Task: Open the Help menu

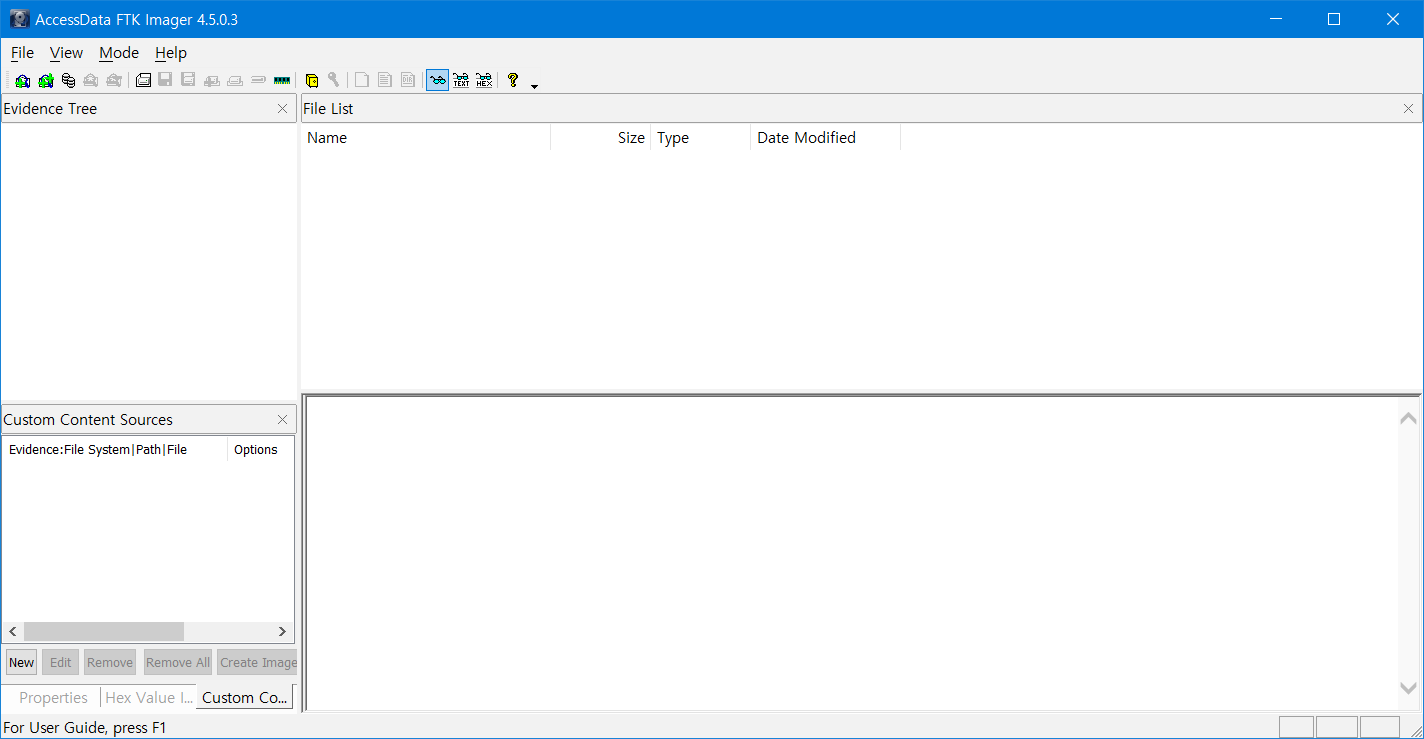Action: tap(171, 53)
